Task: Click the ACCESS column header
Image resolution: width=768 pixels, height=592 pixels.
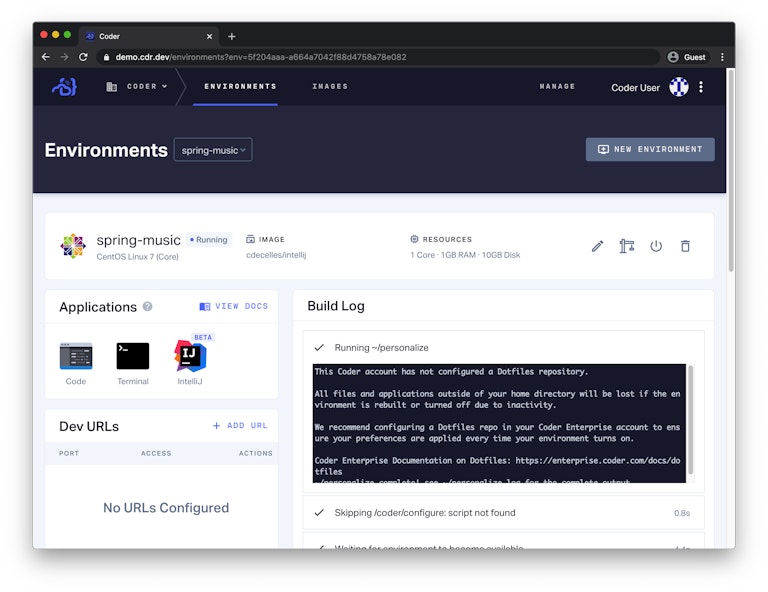Action: pos(156,453)
